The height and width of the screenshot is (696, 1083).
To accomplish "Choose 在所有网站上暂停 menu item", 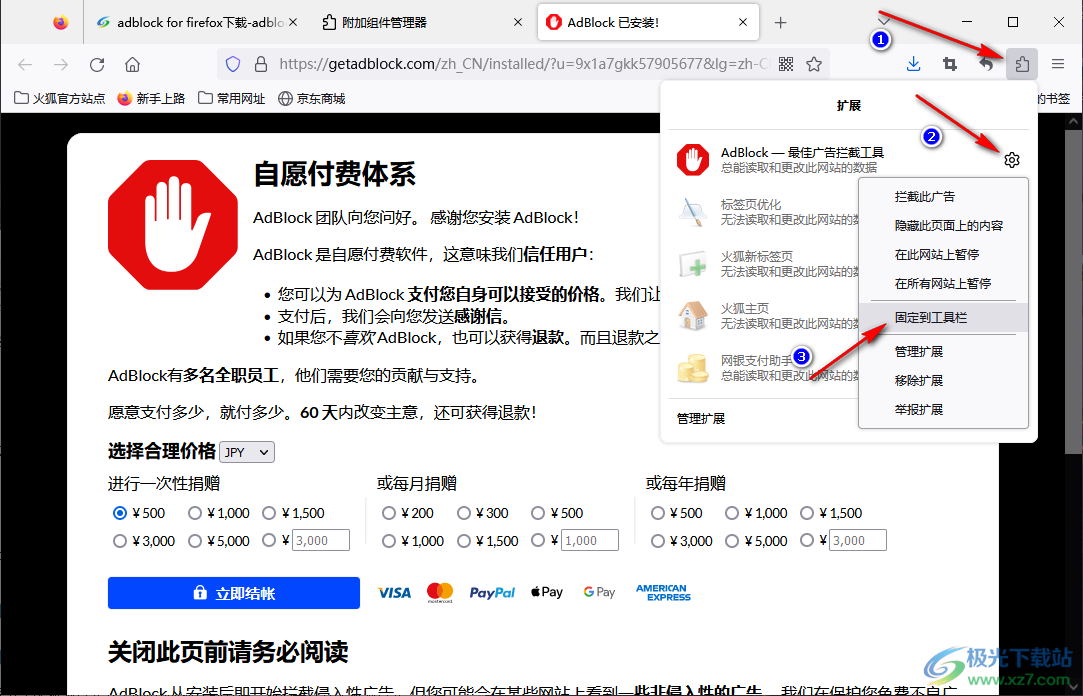I will click(943, 284).
